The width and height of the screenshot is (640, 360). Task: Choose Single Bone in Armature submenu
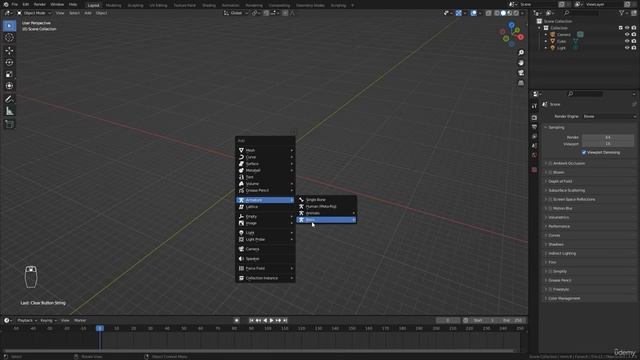pyautogui.click(x=326, y=200)
